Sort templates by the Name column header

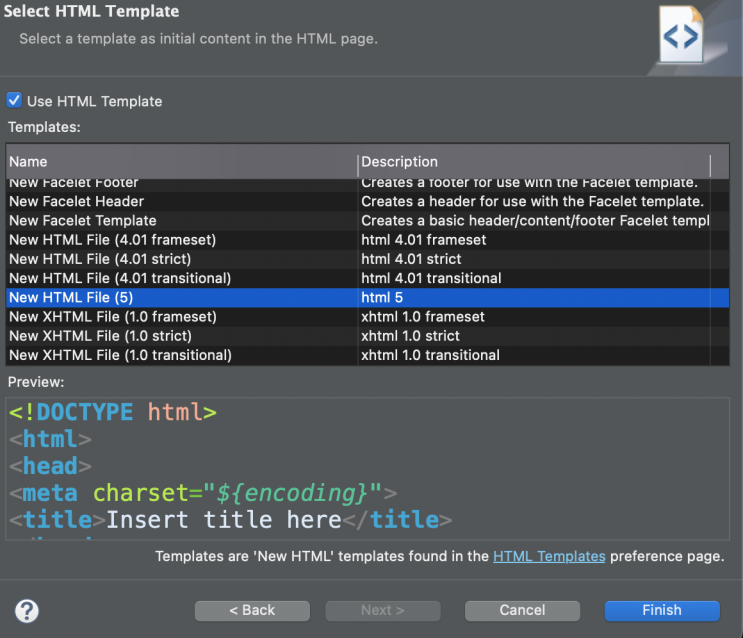coord(182,162)
